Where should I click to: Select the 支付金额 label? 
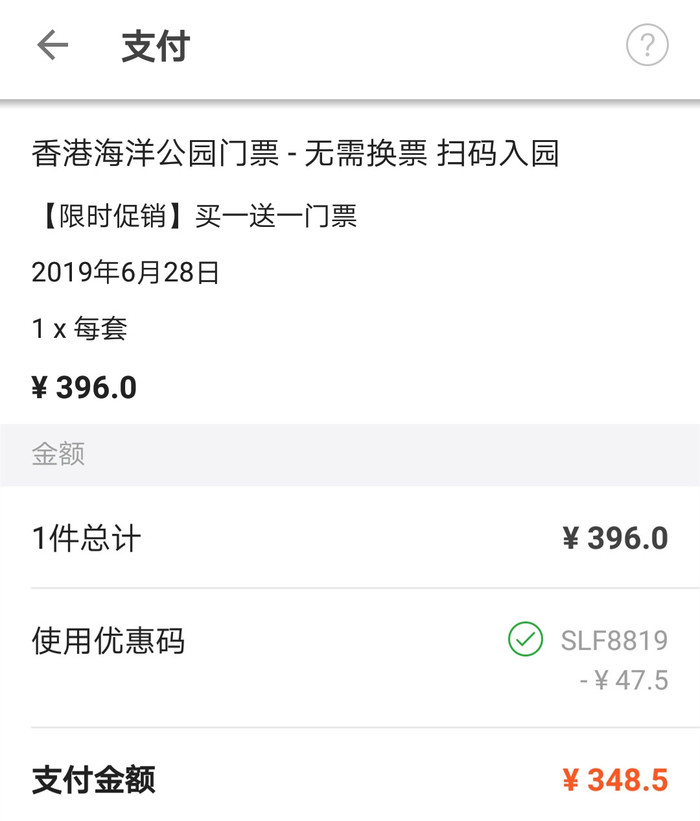tap(94, 780)
